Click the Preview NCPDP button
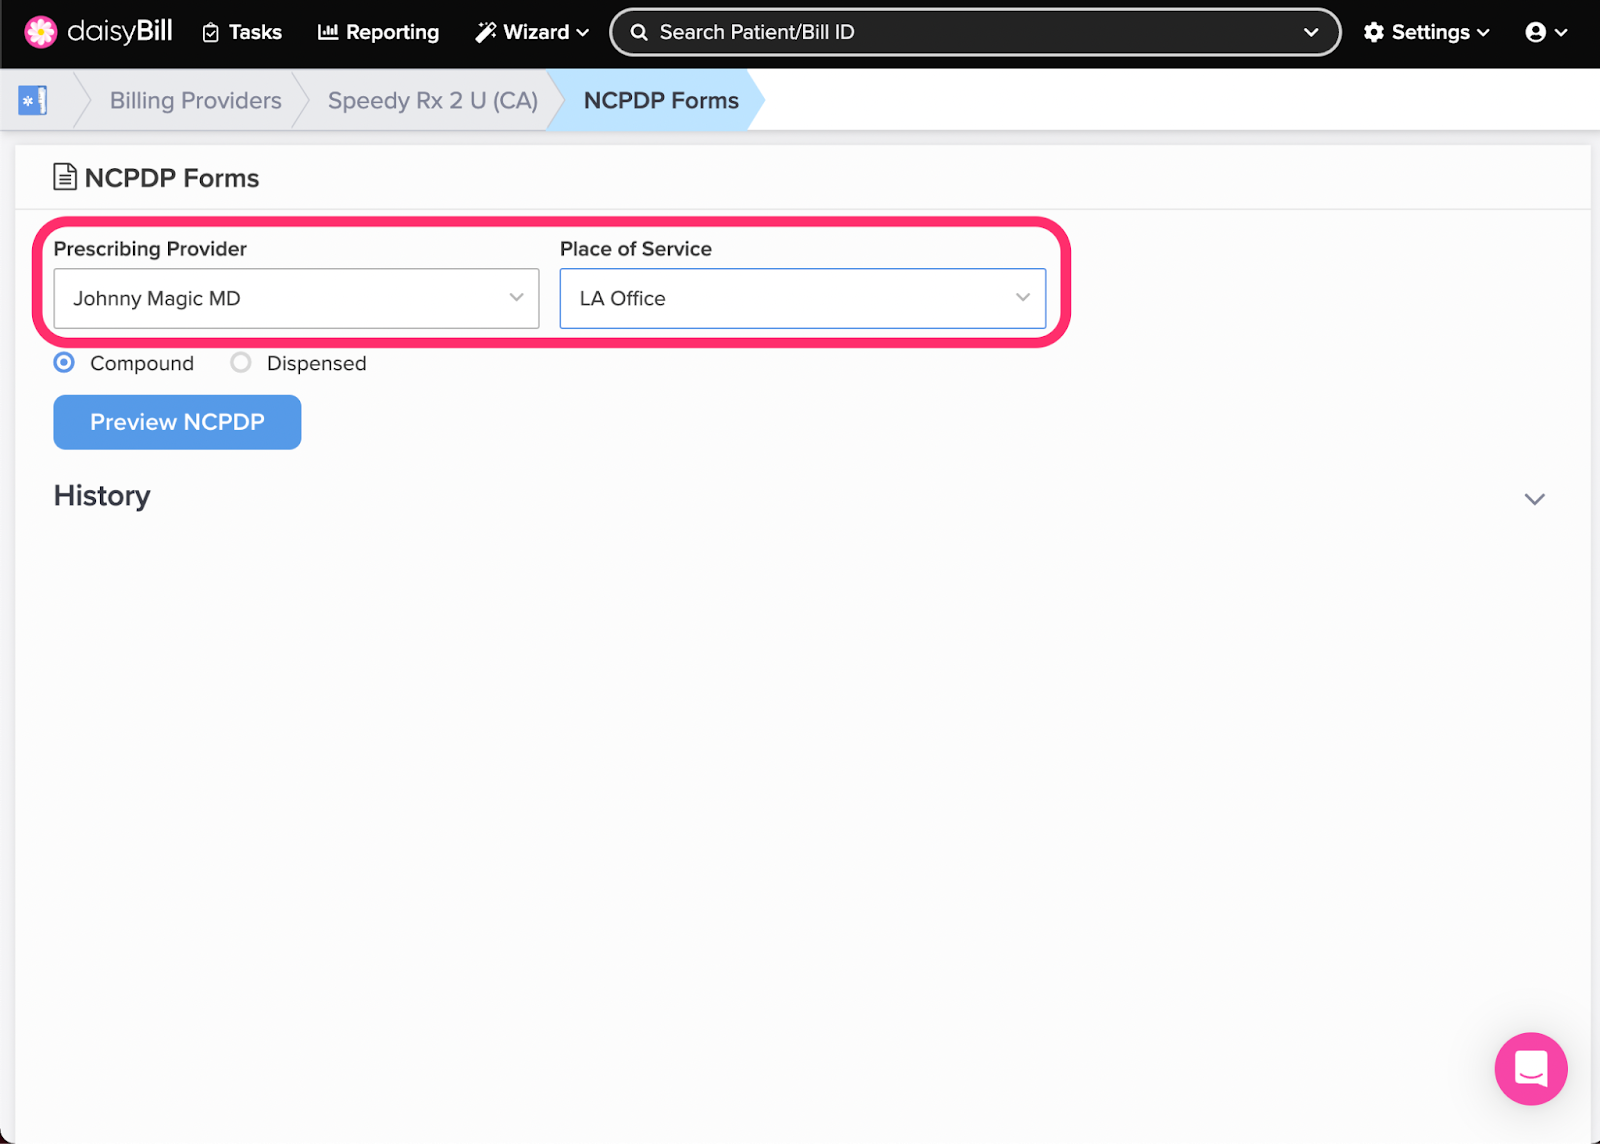Image resolution: width=1600 pixels, height=1144 pixels. 177,422
